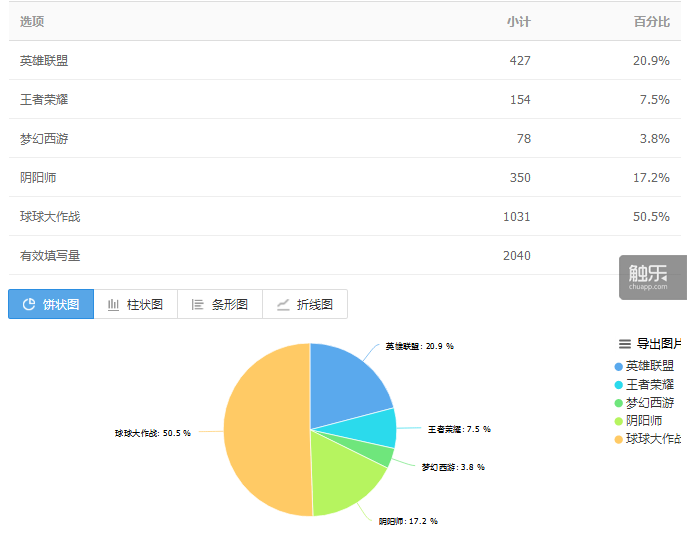Toggle 球球大作战 legend entry

pyautogui.click(x=648, y=438)
